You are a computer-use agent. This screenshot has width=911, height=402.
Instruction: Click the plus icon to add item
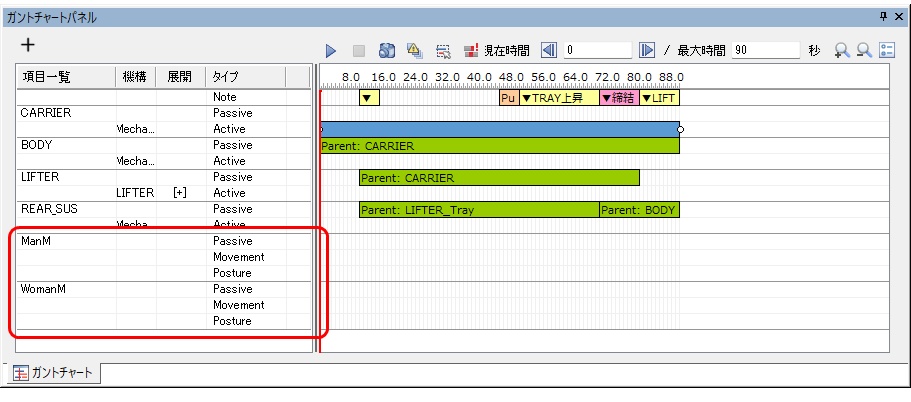pyautogui.click(x=28, y=46)
